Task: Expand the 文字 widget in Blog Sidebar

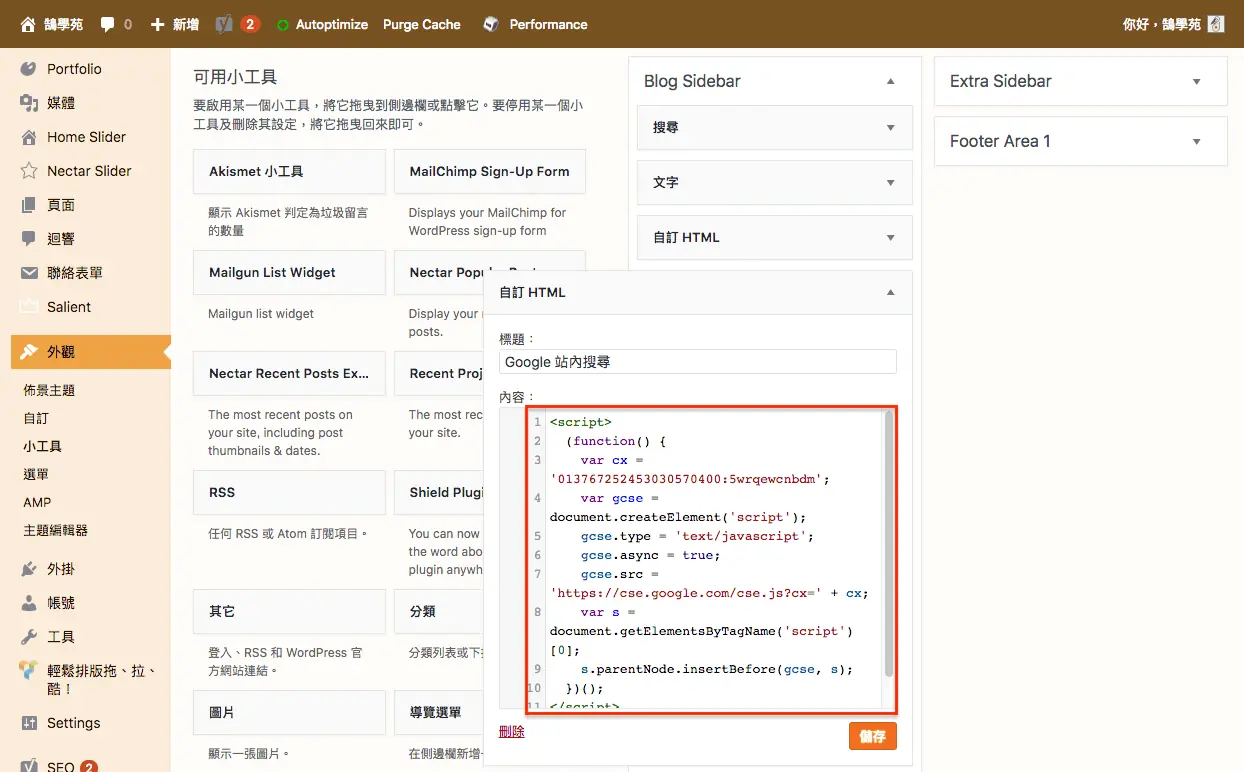Action: [891, 183]
